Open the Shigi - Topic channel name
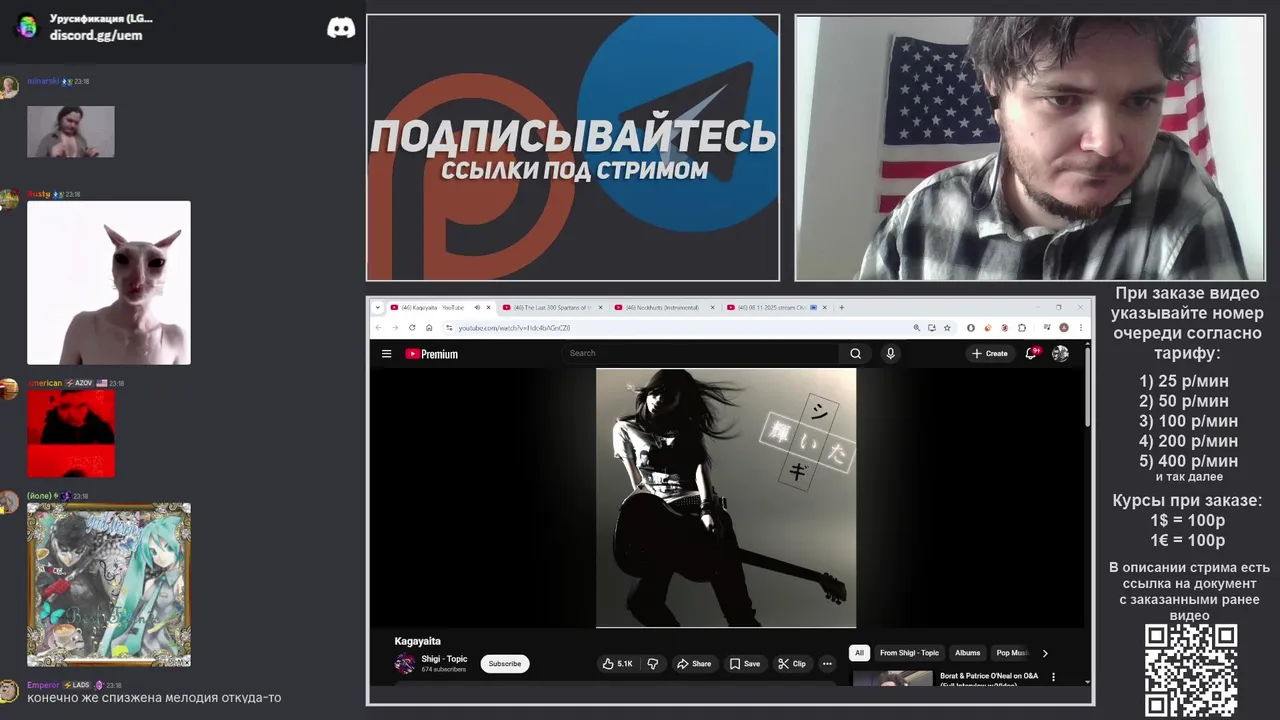 [x=444, y=659]
